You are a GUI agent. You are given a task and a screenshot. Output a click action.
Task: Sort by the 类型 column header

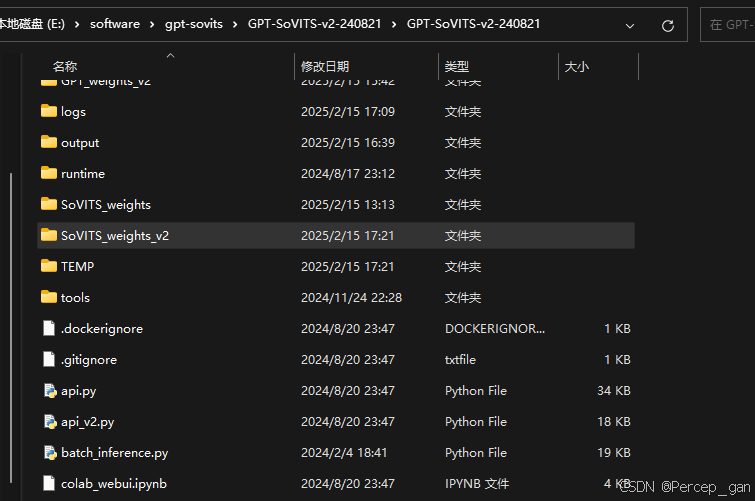(456, 66)
